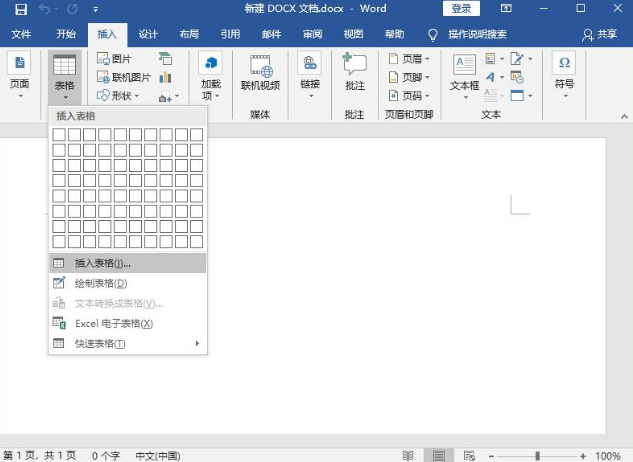Toggle print layout view in status bar
Viewport: 633px width, 462px height.
click(438, 455)
